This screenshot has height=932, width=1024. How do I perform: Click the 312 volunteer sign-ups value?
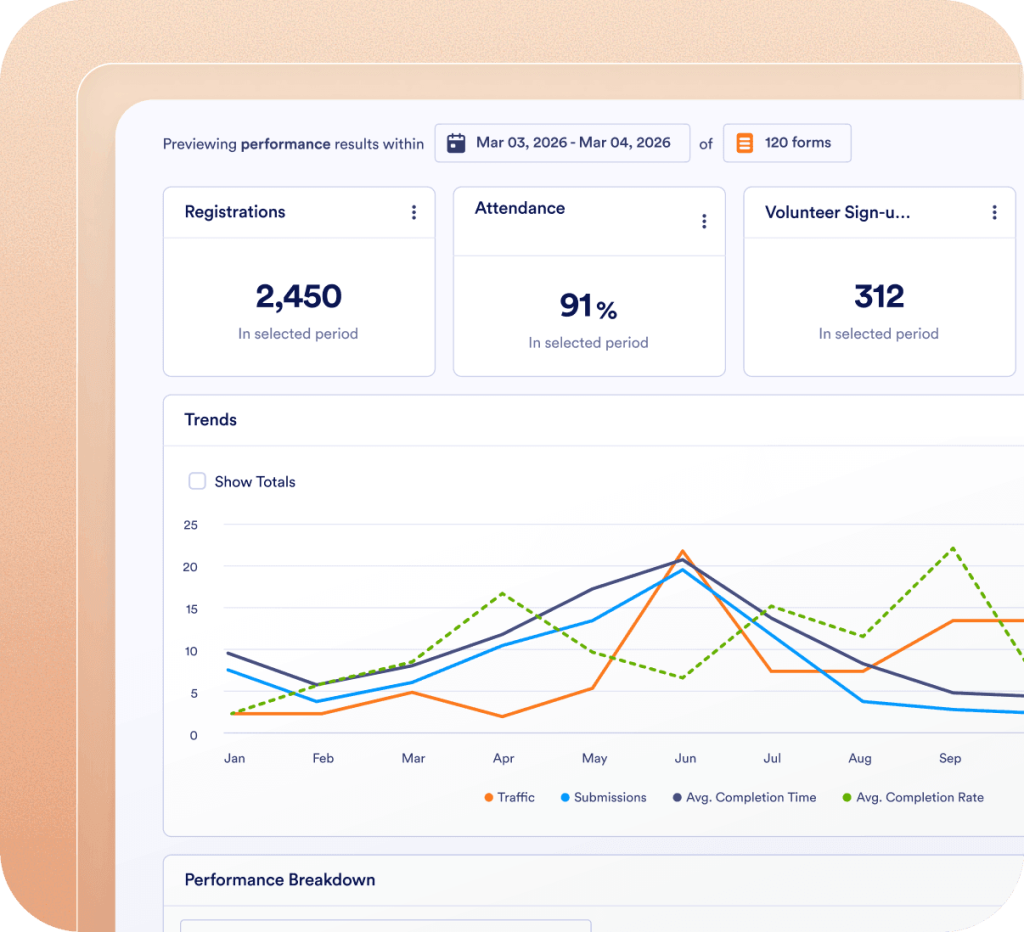879,297
